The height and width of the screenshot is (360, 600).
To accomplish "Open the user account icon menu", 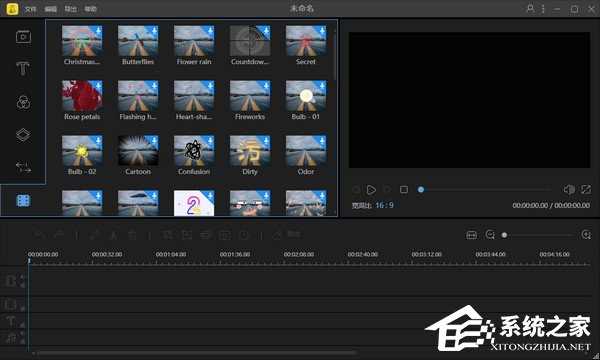I will (x=530, y=8).
